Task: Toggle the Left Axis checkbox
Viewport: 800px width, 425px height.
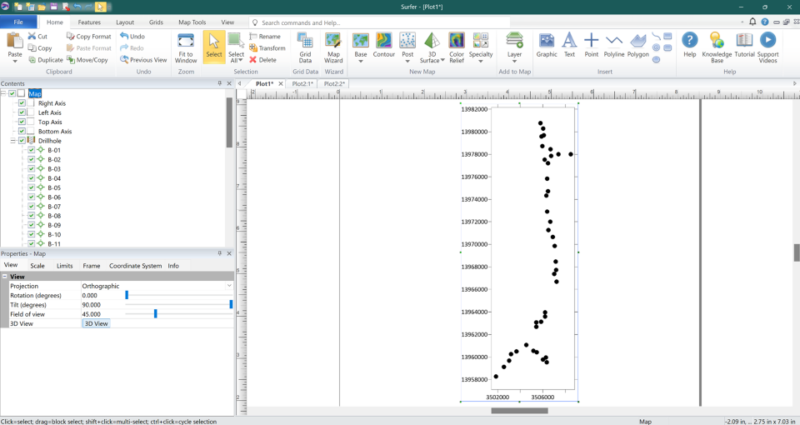Action: tap(22, 112)
